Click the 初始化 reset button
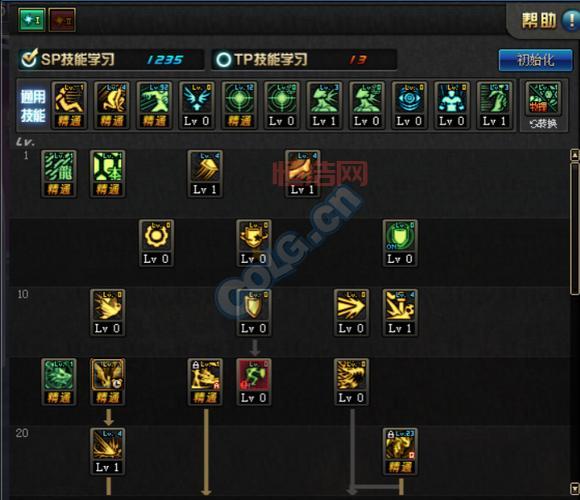Screen dimensions: 580x500 coord(535,60)
